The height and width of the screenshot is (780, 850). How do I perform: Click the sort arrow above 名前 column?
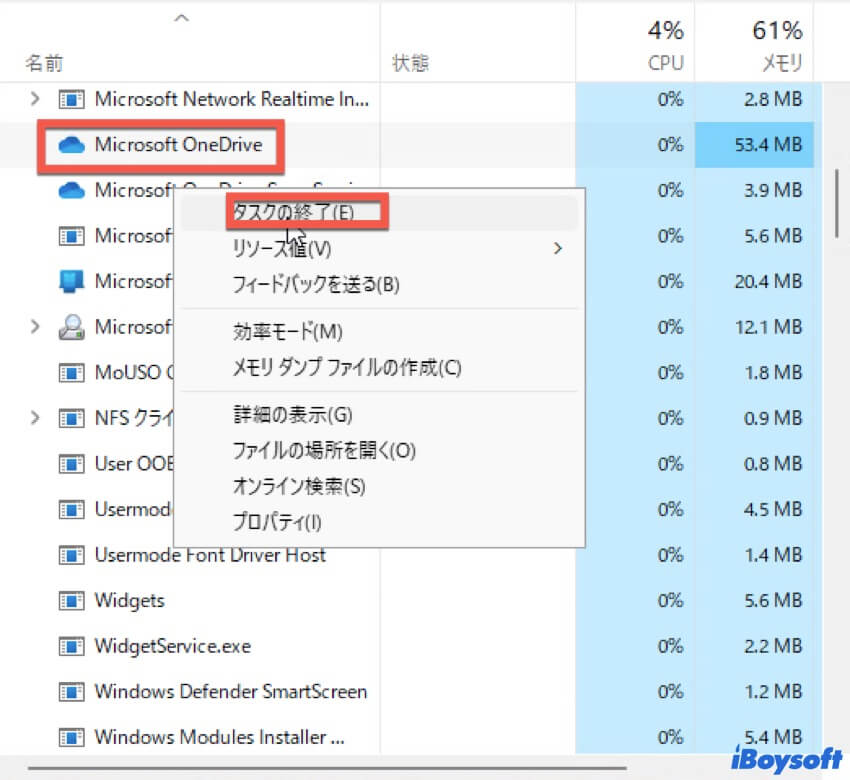182,18
